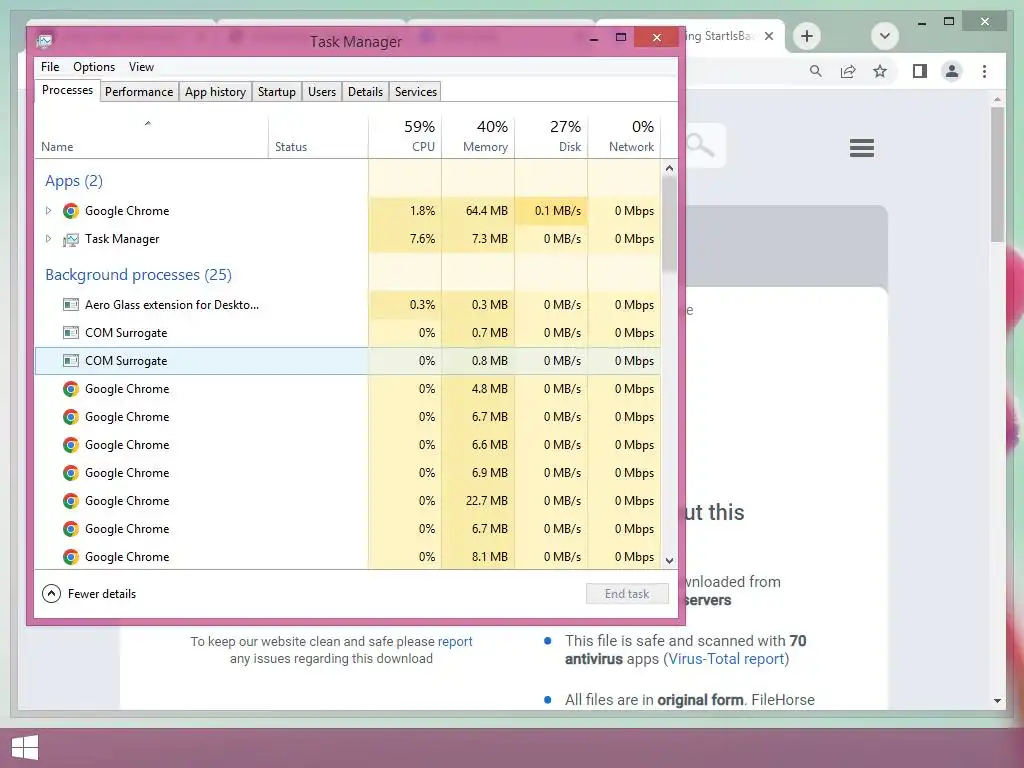Sort by the 59% CPU column
1024x768 pixels.
coord(405,137)
